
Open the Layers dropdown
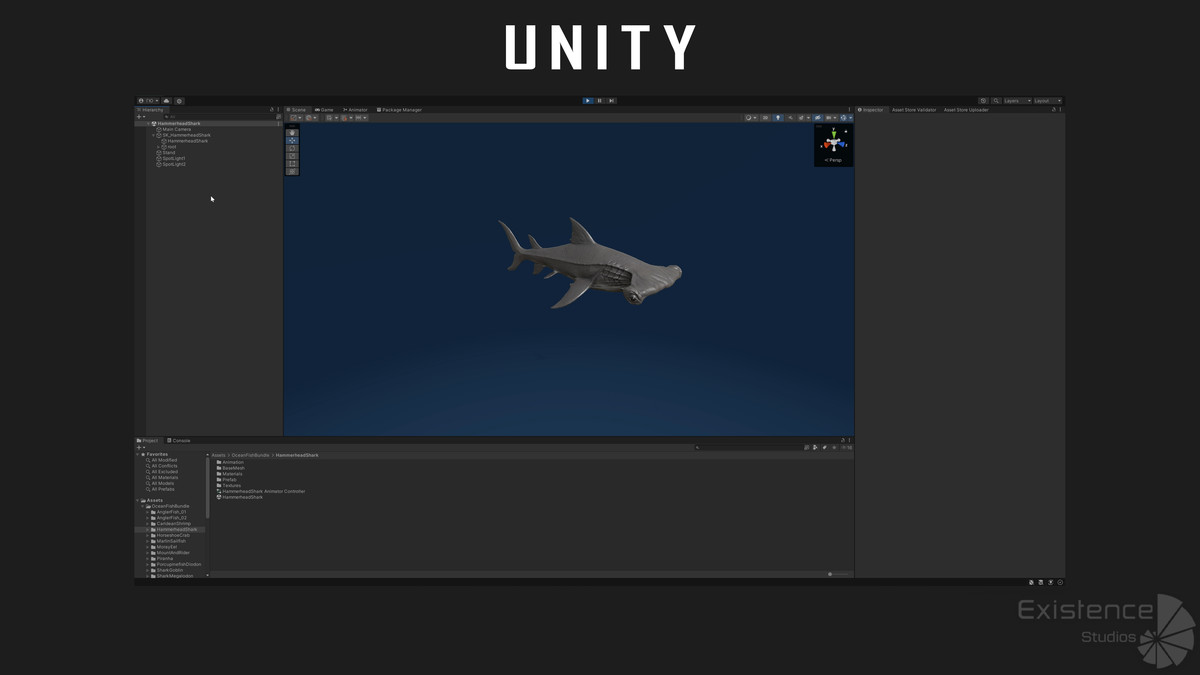pos(1015,101)
